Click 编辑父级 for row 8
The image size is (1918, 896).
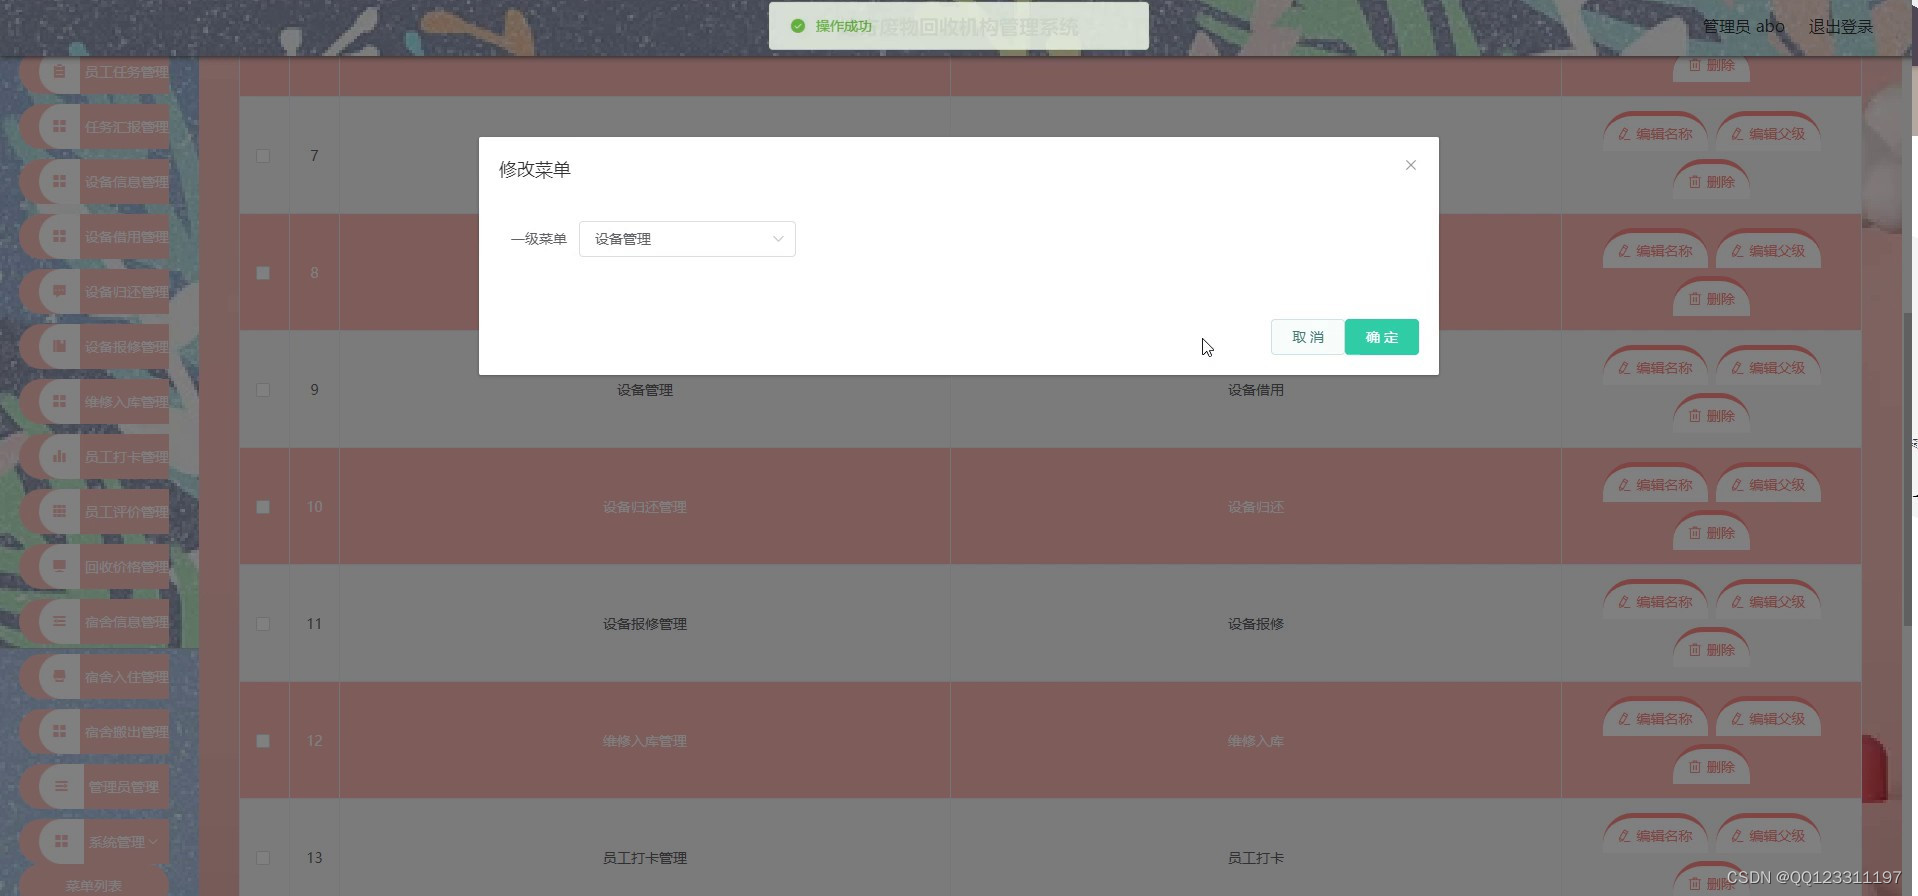click(x=1768, y=251)
